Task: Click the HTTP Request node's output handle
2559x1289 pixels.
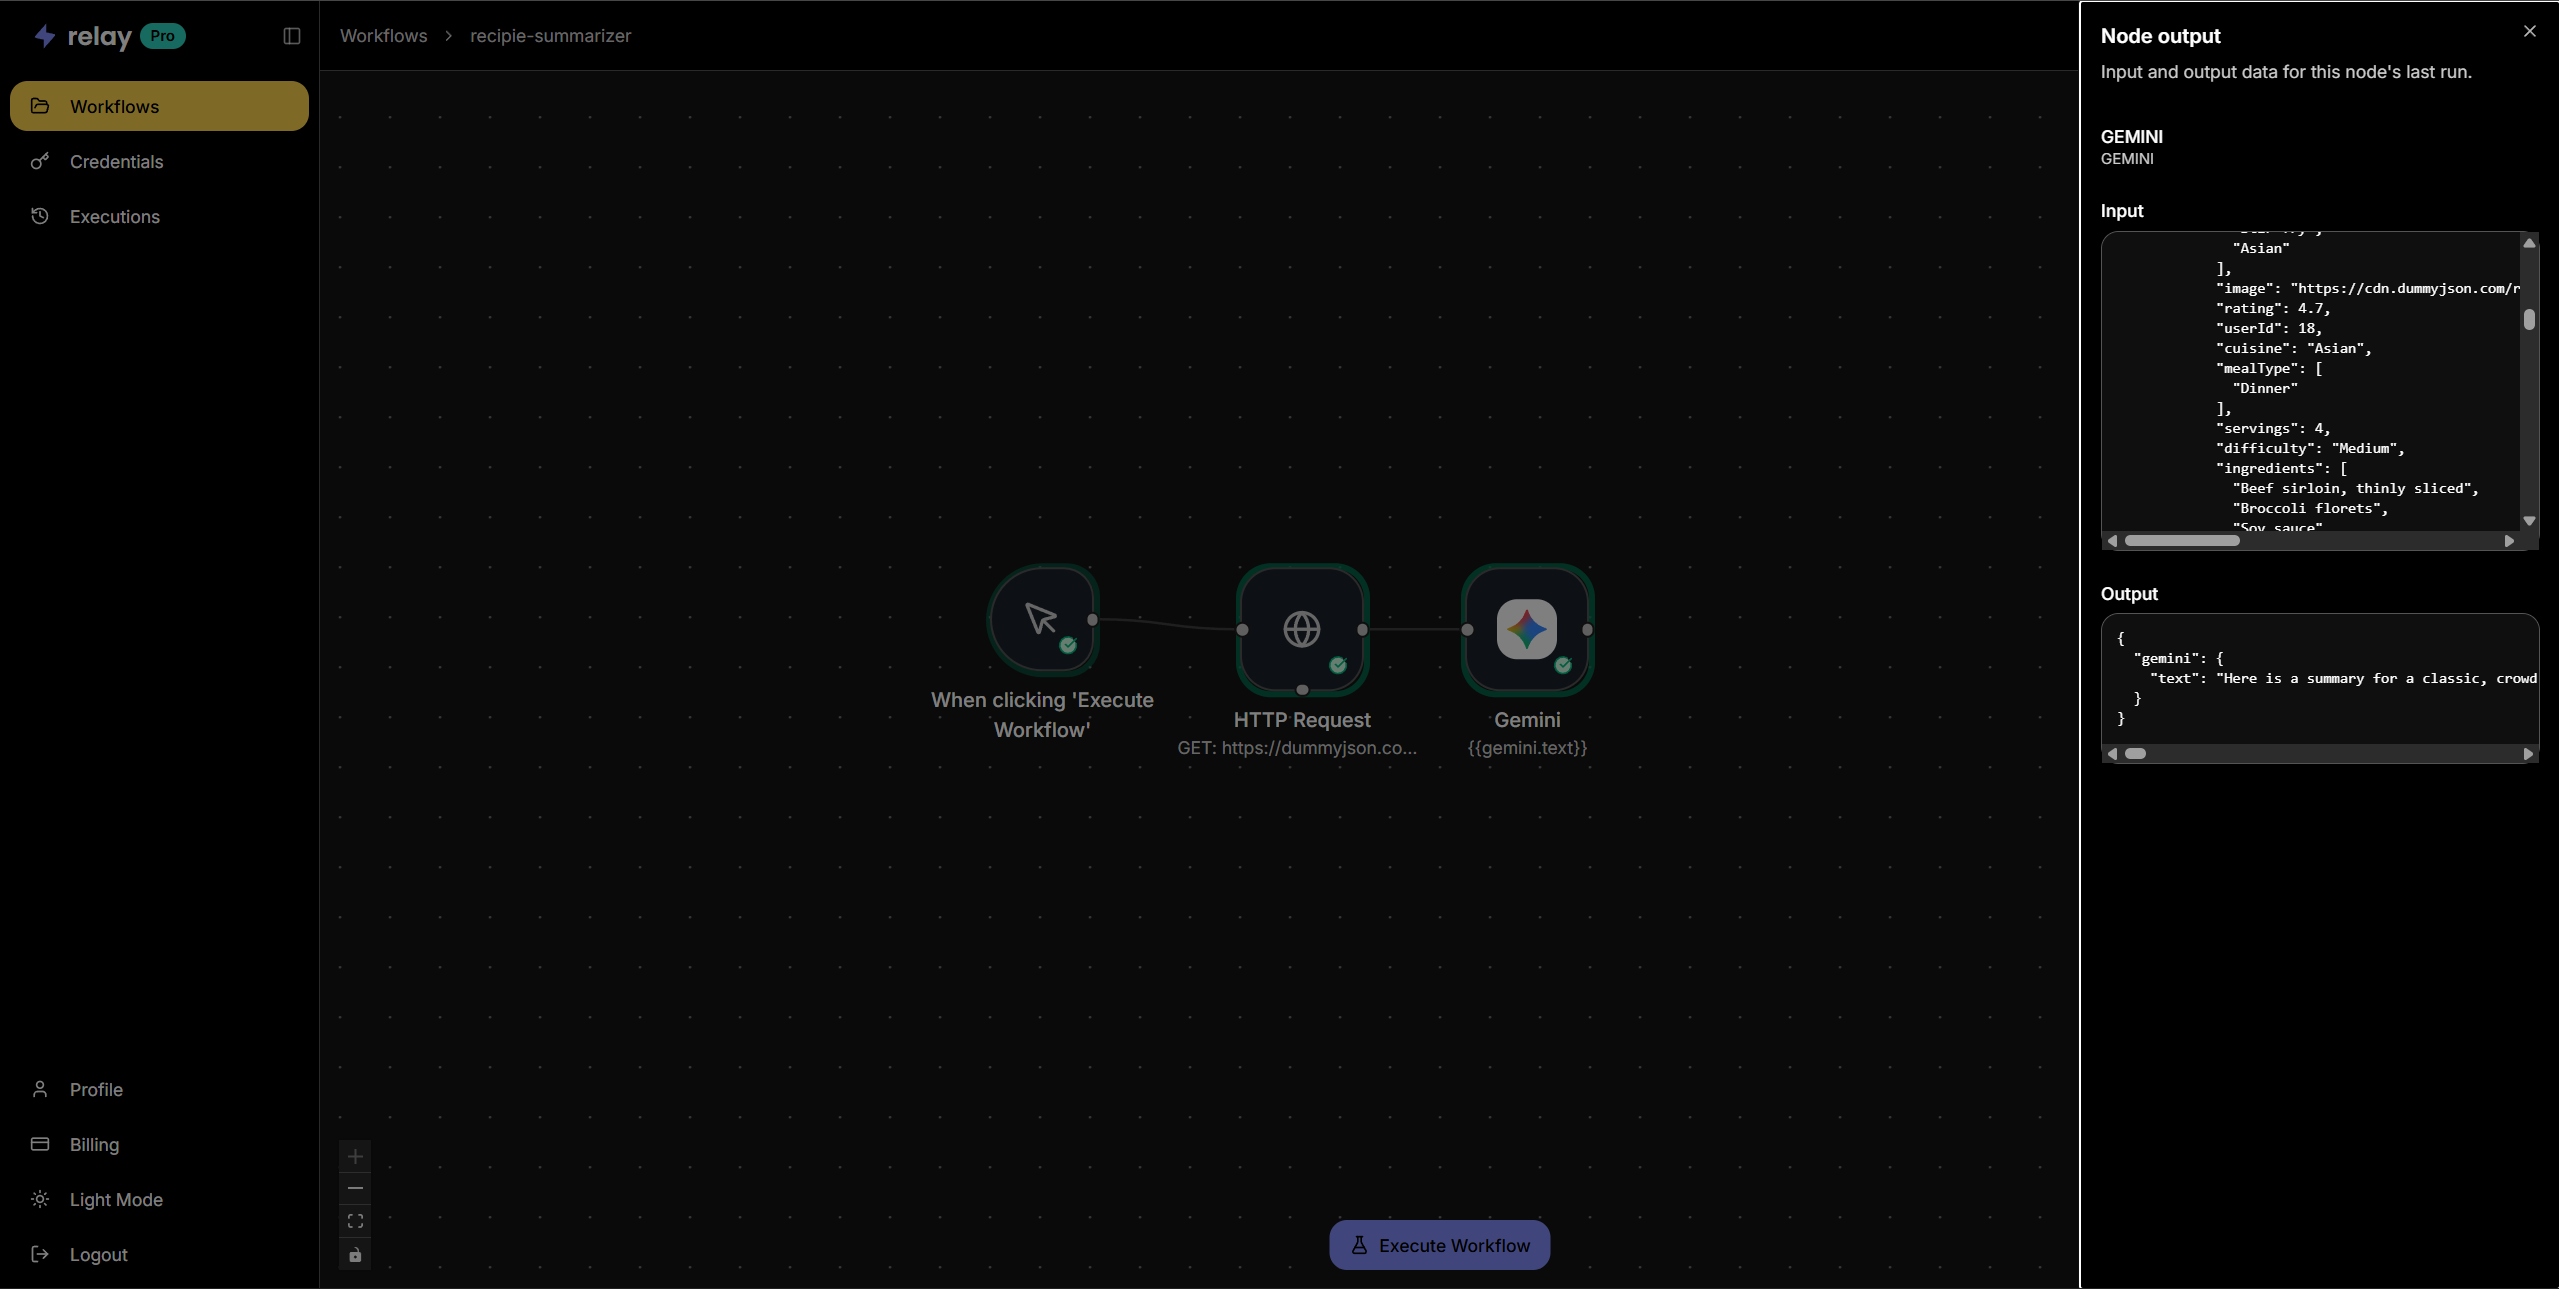Action: coord(1362,630)
